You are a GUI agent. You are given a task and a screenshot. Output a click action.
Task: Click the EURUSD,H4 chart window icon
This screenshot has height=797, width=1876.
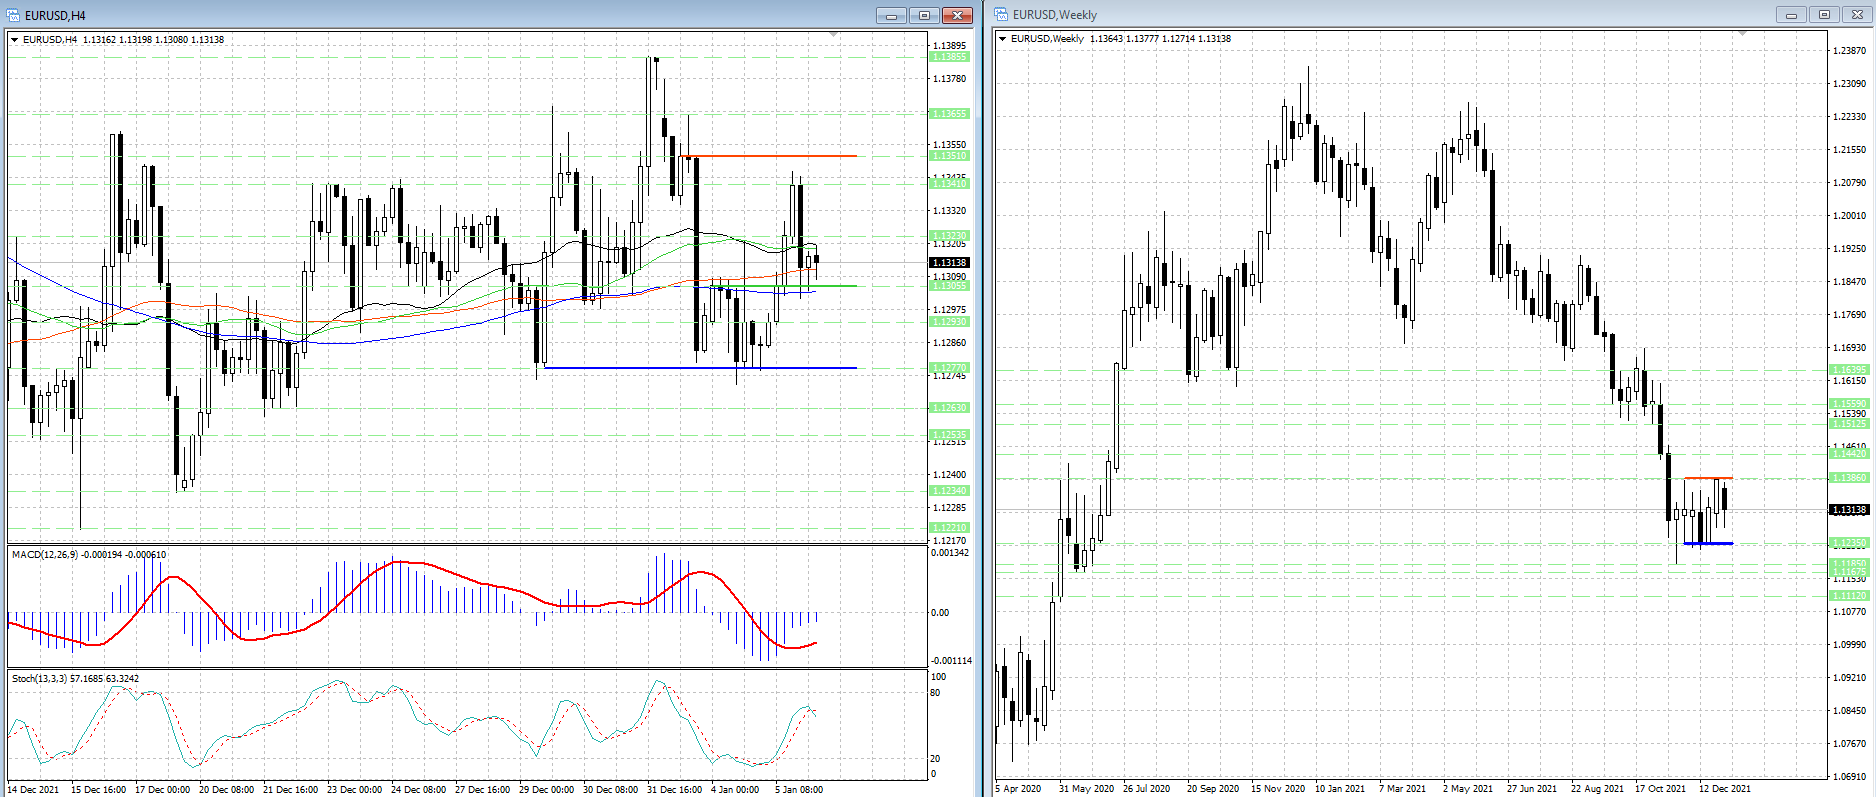pos(13,15)
